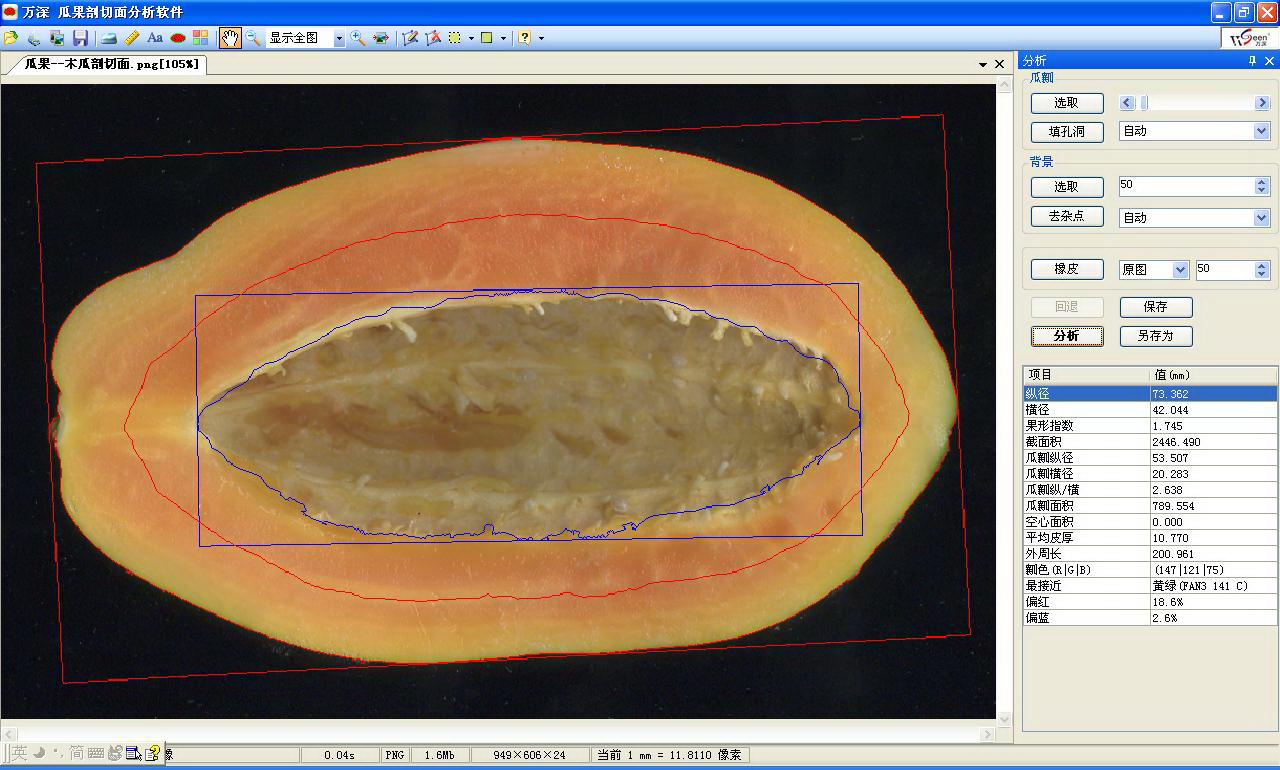Image resolution: width=1280 pixels, height=770 pixels.
Task: Click the dotted selection rectangle tool
Action: [455, 38]
